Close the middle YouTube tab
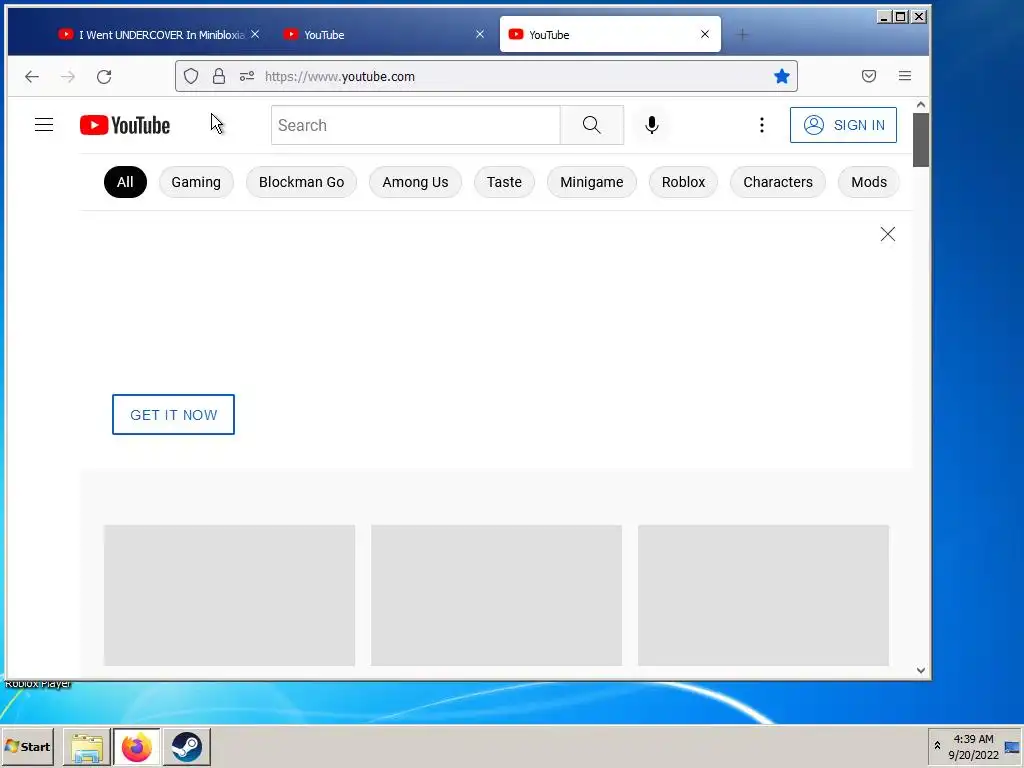 480,34
